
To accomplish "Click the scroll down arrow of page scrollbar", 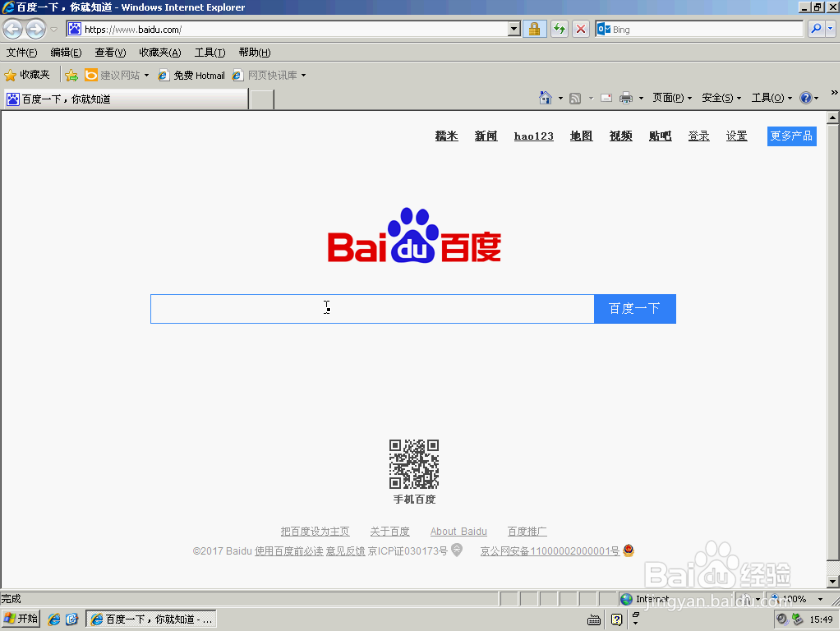I will click(832, 581).
